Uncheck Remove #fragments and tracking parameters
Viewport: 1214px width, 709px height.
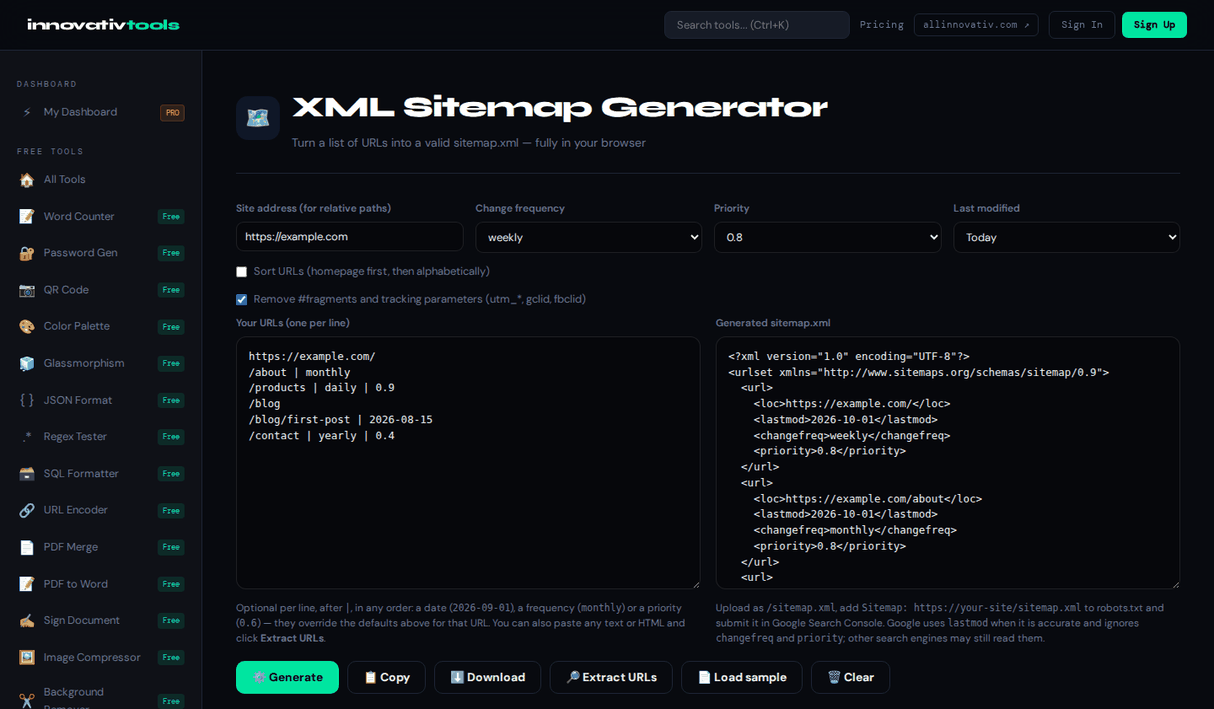pos(241,299)
